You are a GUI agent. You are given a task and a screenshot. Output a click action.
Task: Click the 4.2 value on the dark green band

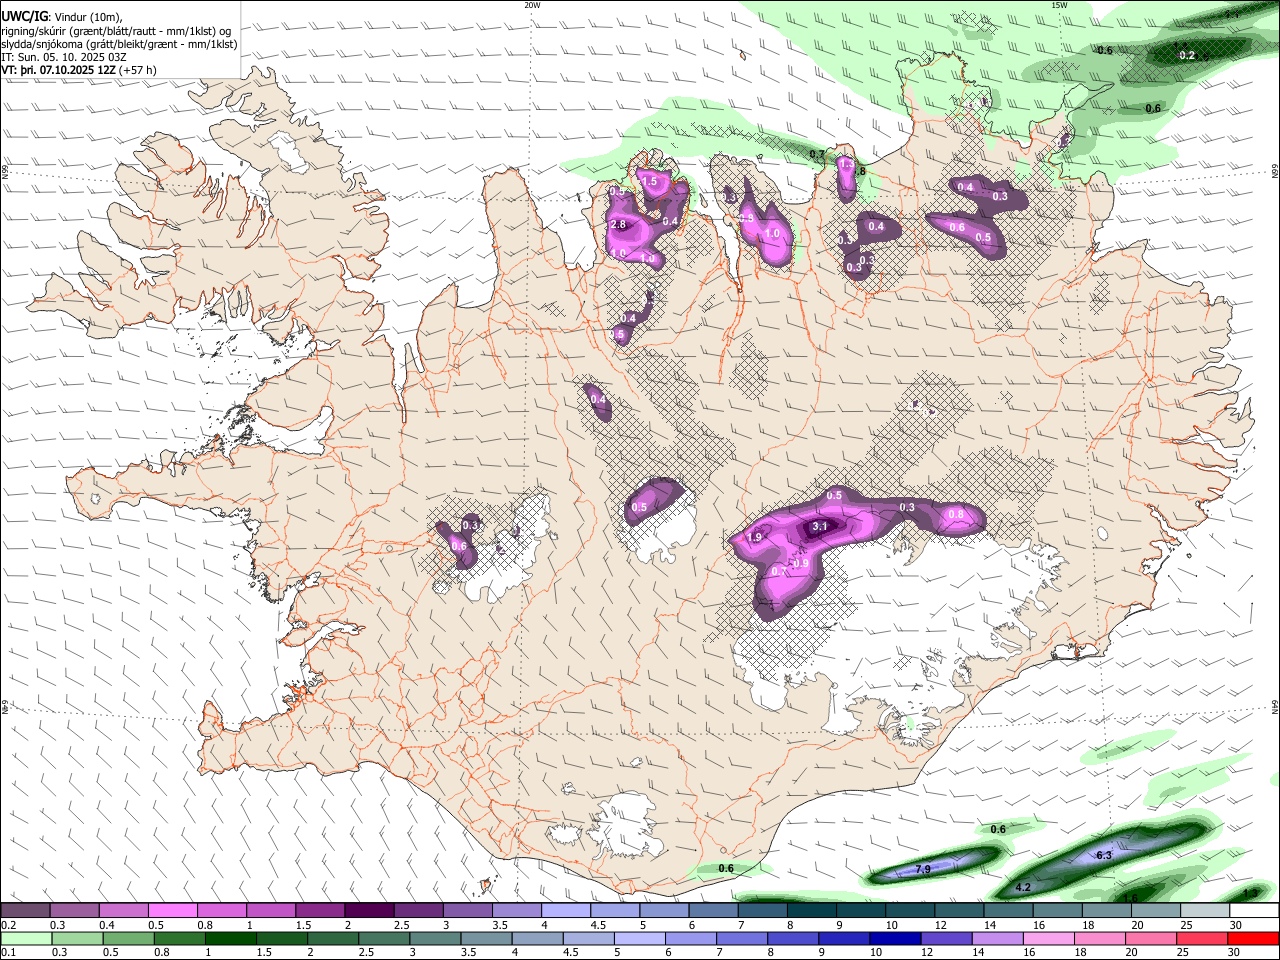tap(1023, 888)
